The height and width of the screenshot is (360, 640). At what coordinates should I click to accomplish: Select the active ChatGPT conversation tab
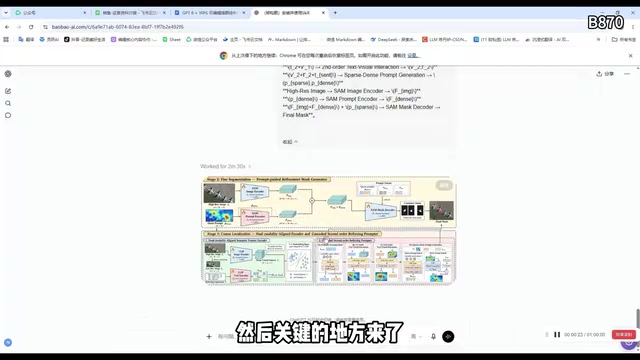289,13
